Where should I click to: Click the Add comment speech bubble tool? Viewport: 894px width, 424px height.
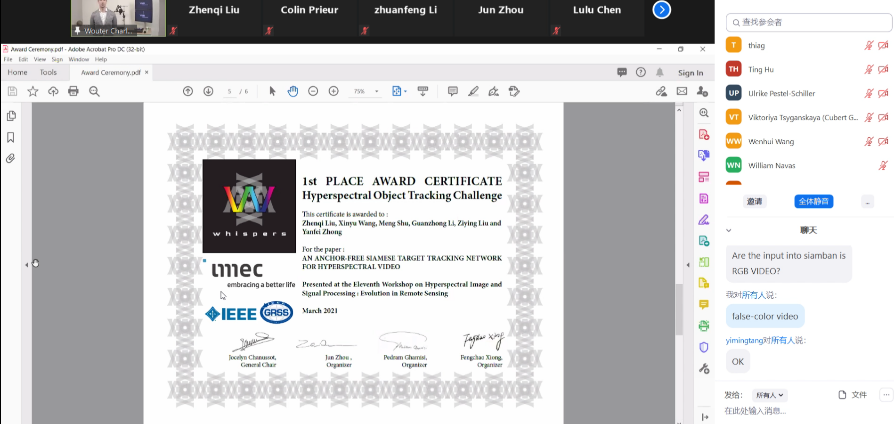point(452,91)
